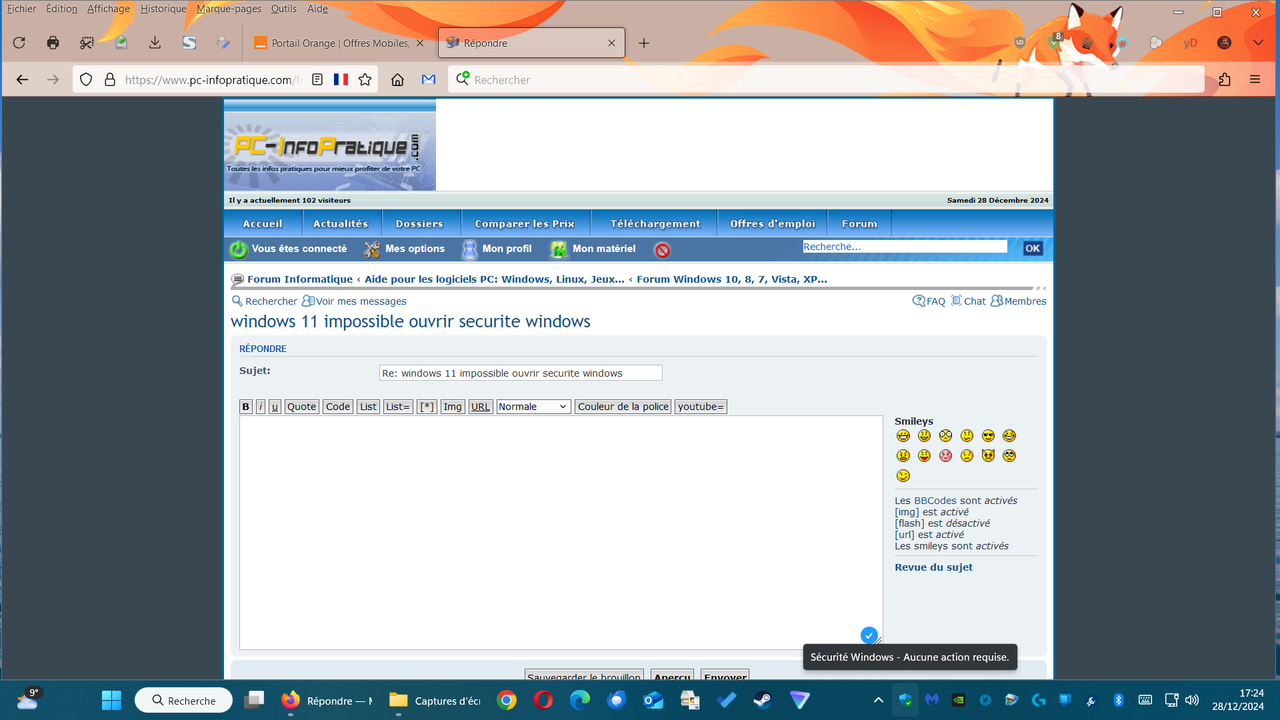
Task: Open the Fichier menu
Action: point(21,8)
